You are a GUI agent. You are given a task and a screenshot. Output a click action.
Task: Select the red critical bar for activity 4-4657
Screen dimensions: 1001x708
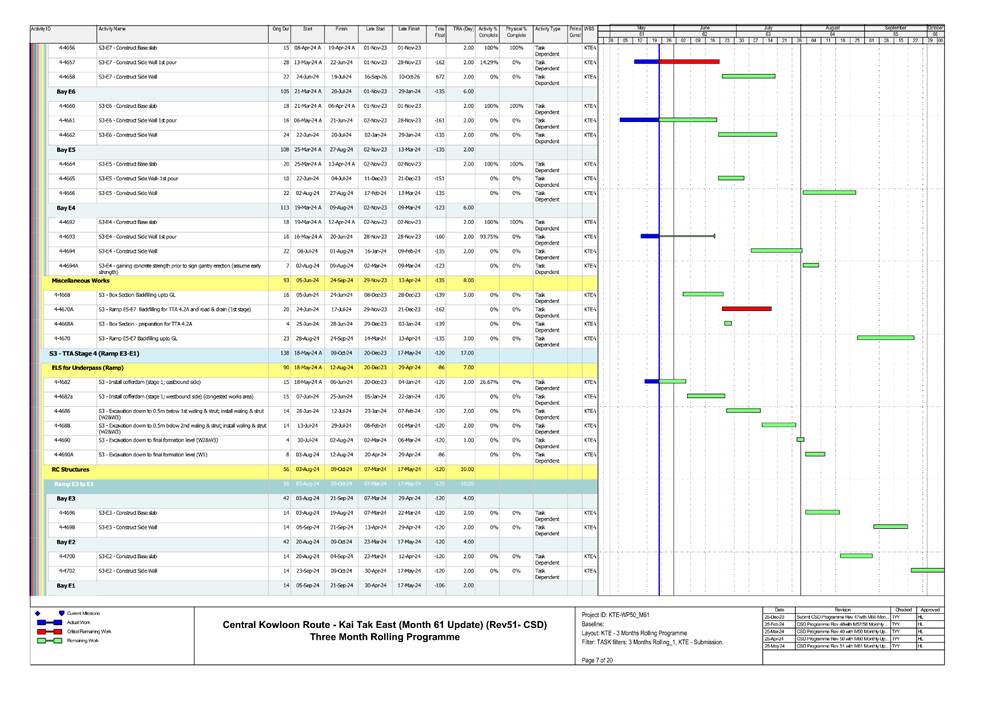click(x=689, y=61)
